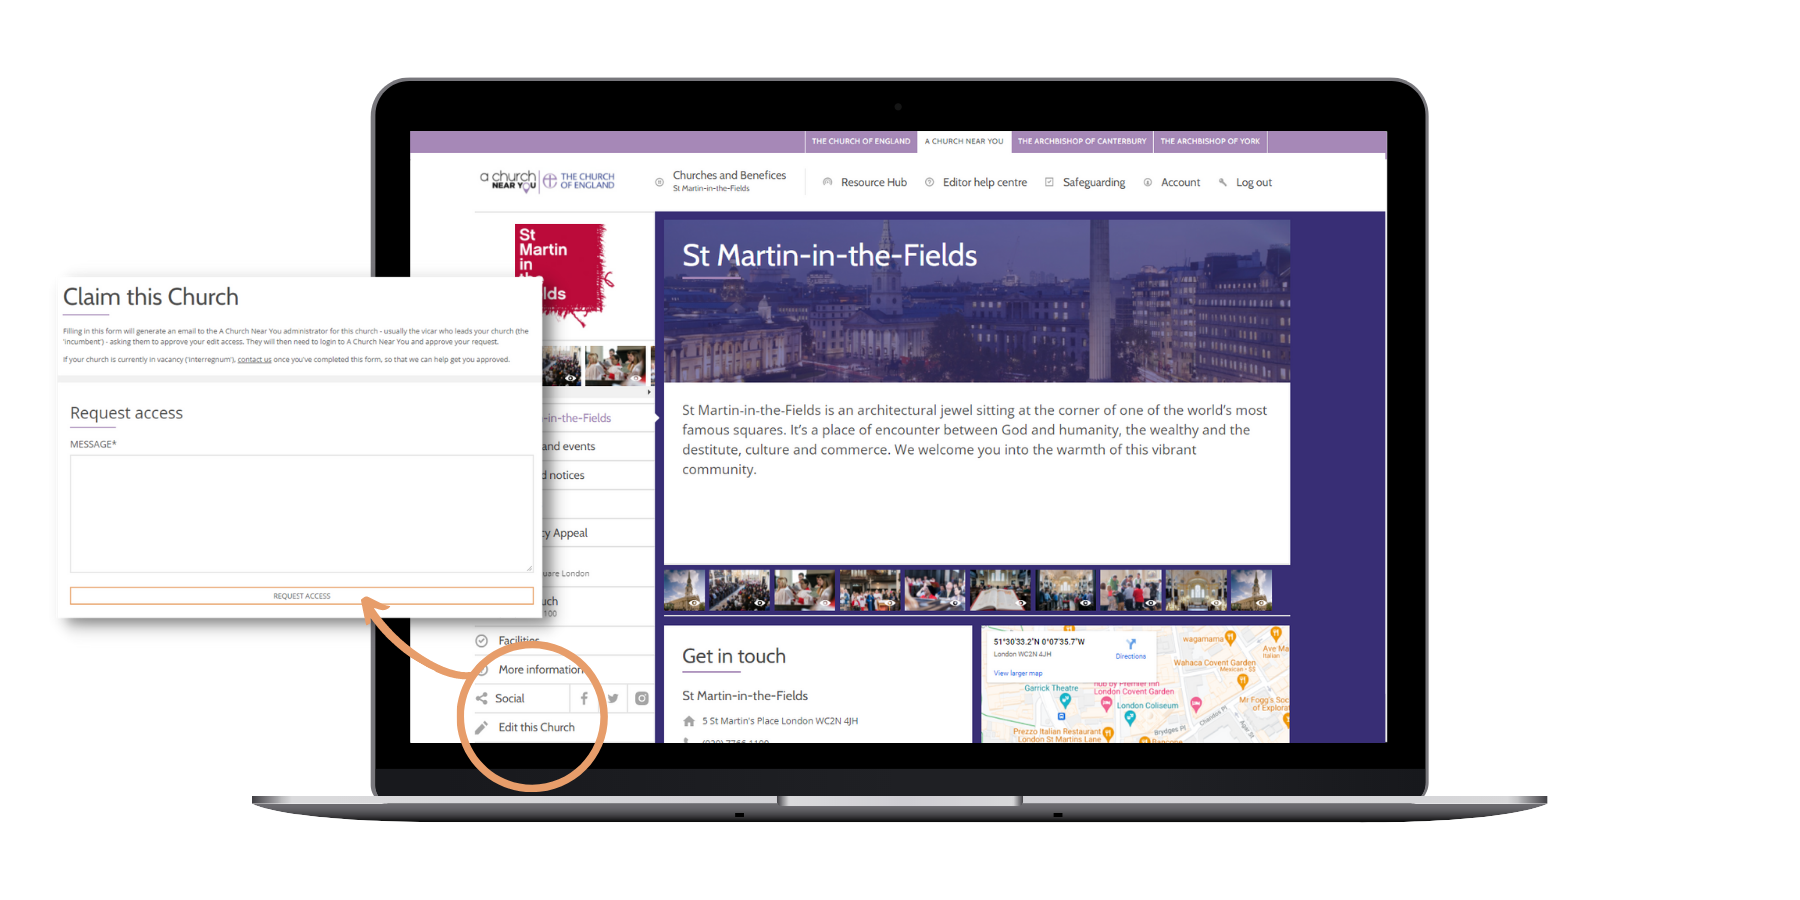1800x900 pixels.
Task: Click the Log out wrench icon
Action: [1222, 182]
